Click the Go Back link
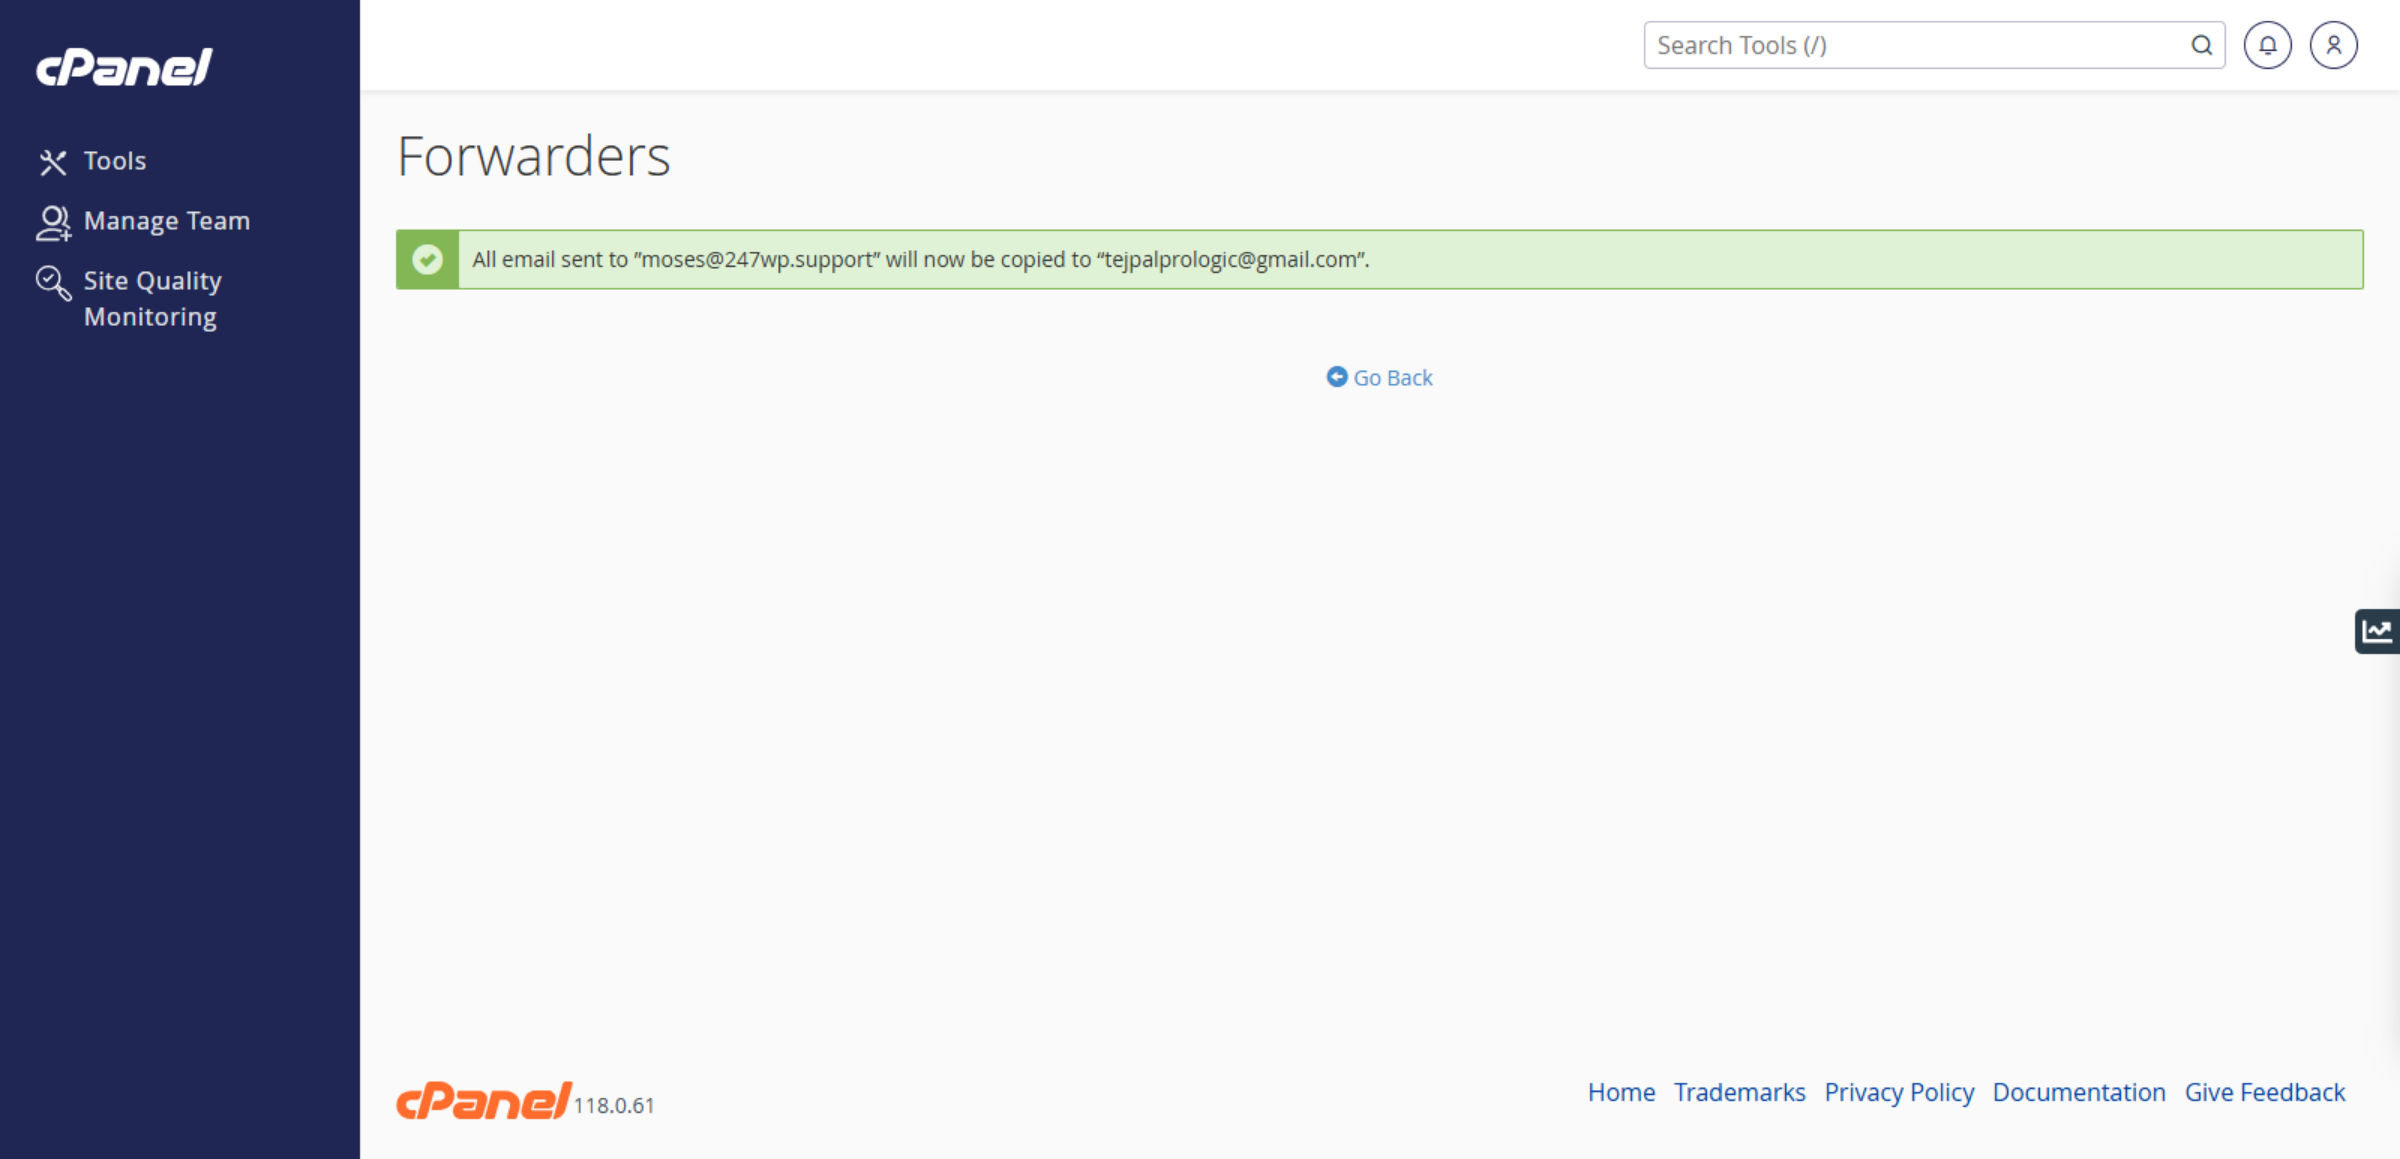The image size is (2400, 1159). tap(1393, 377)
